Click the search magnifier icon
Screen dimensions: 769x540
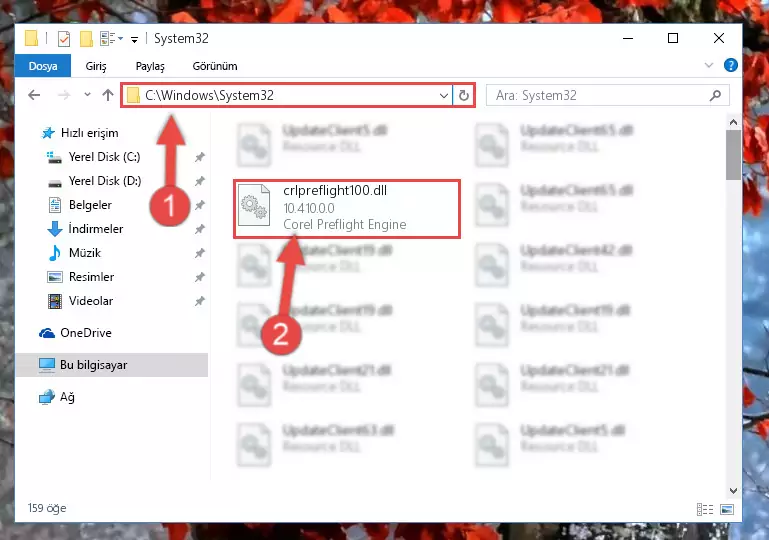pyautogui.click(x=716, y=95)
